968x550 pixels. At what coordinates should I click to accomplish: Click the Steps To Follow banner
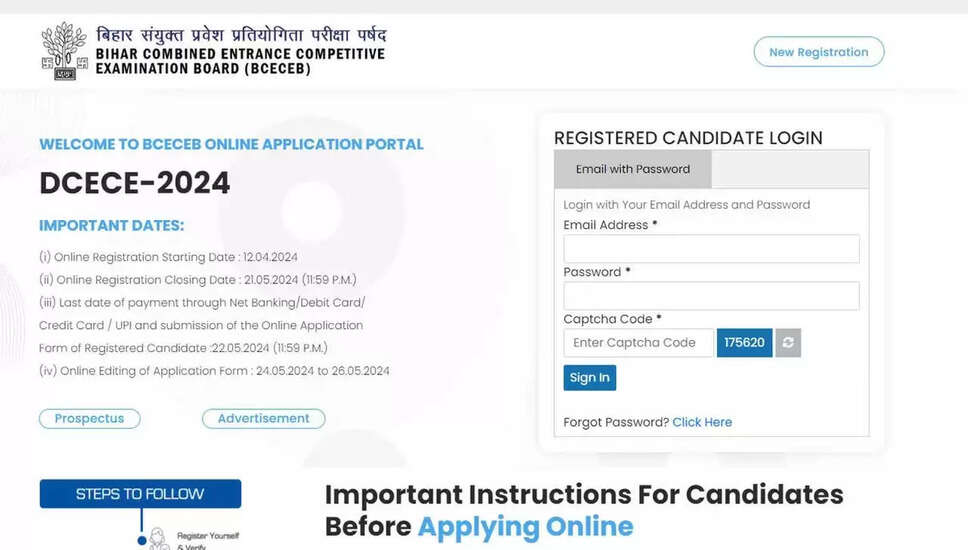140,494
